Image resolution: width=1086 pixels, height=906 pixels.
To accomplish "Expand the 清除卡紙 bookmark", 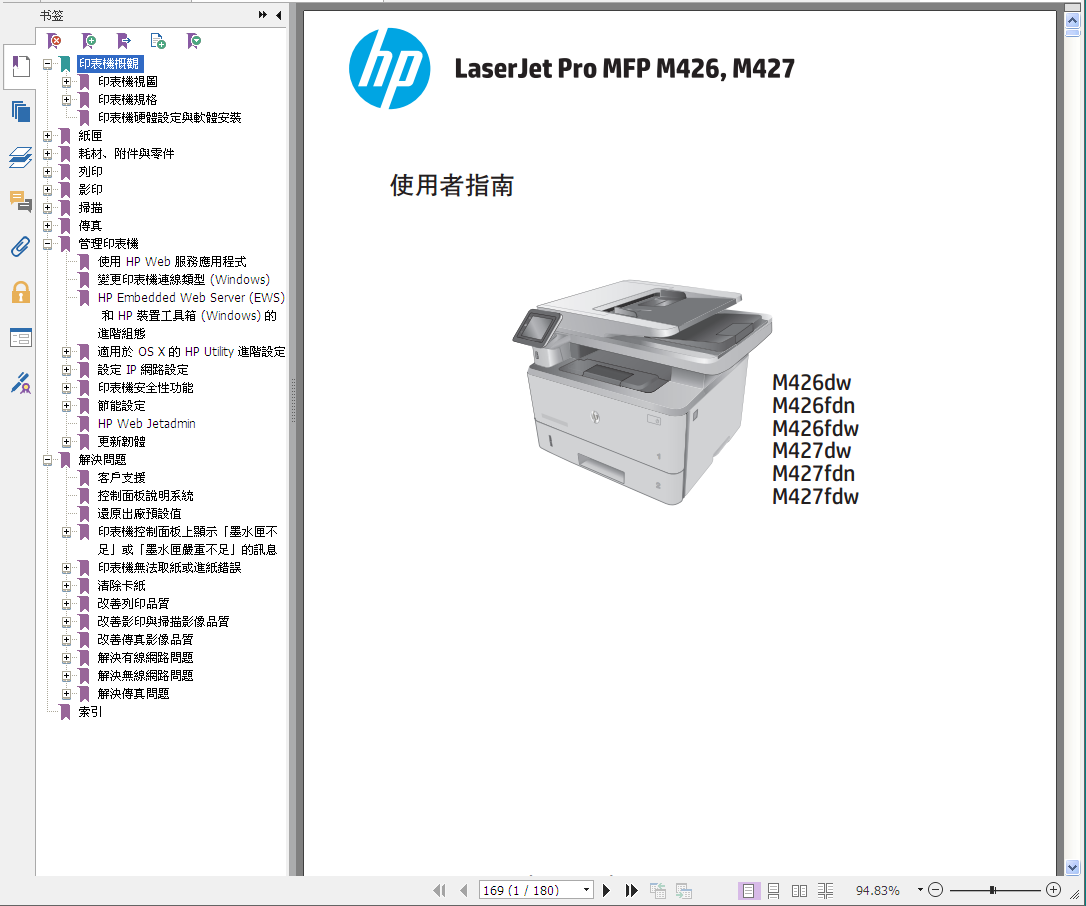I will [x=66, y=586].
